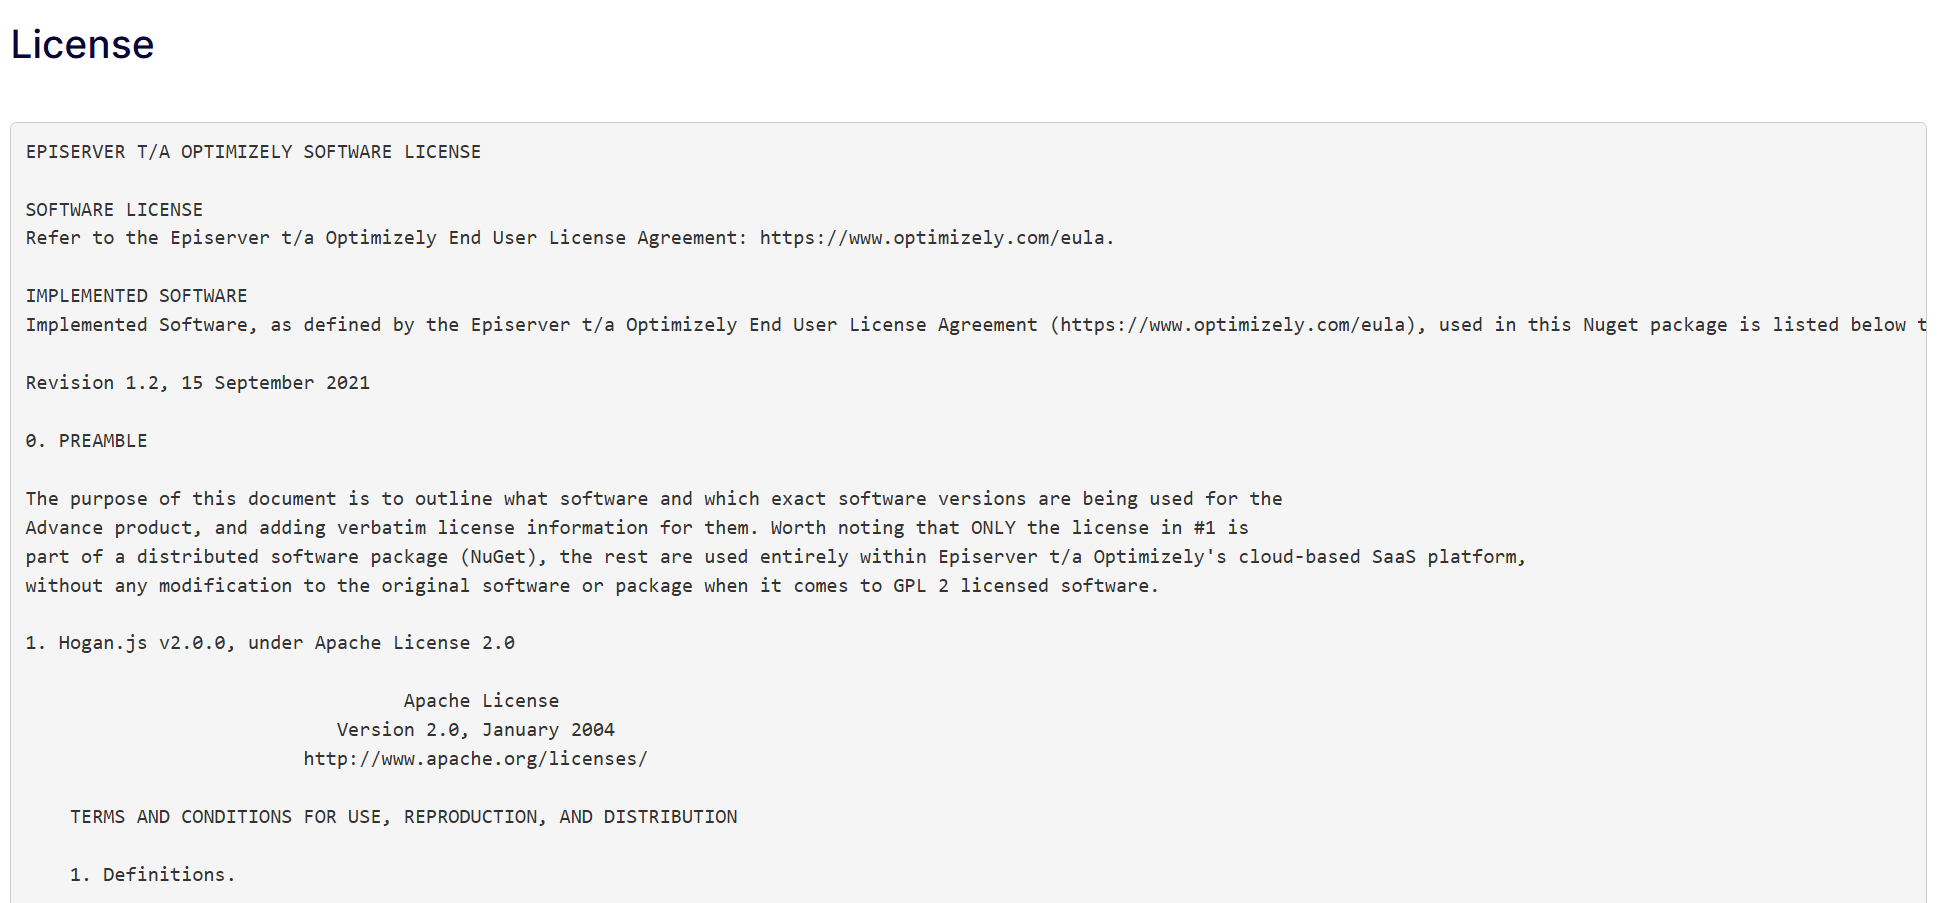Click the TERMS AND CONDITIONS heading line
This screenshot has height=903, width=1939.
(403, 817)
